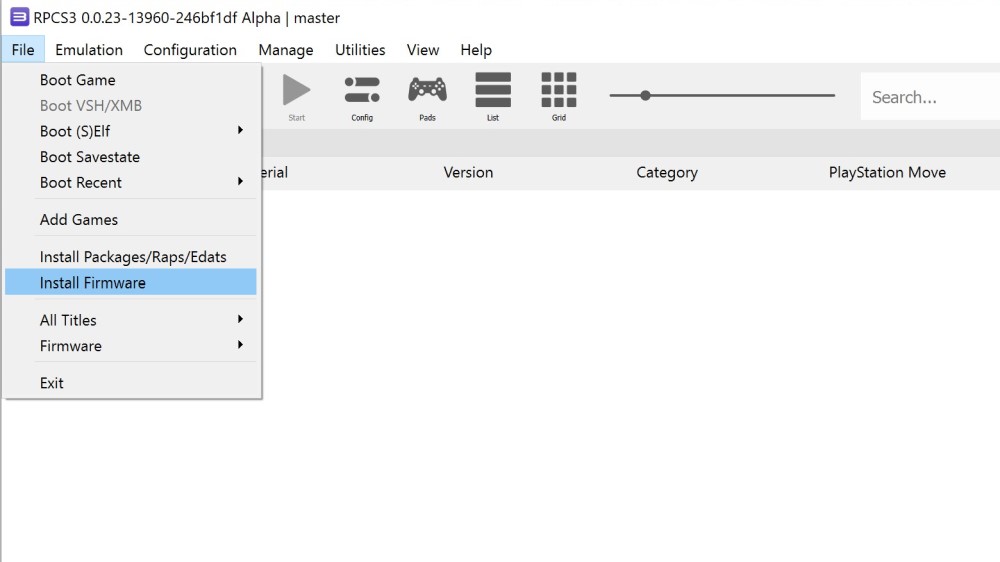Viewport: 1000px width, 562px height.
Task: Switch to Grid view icon
Action: 559,91
